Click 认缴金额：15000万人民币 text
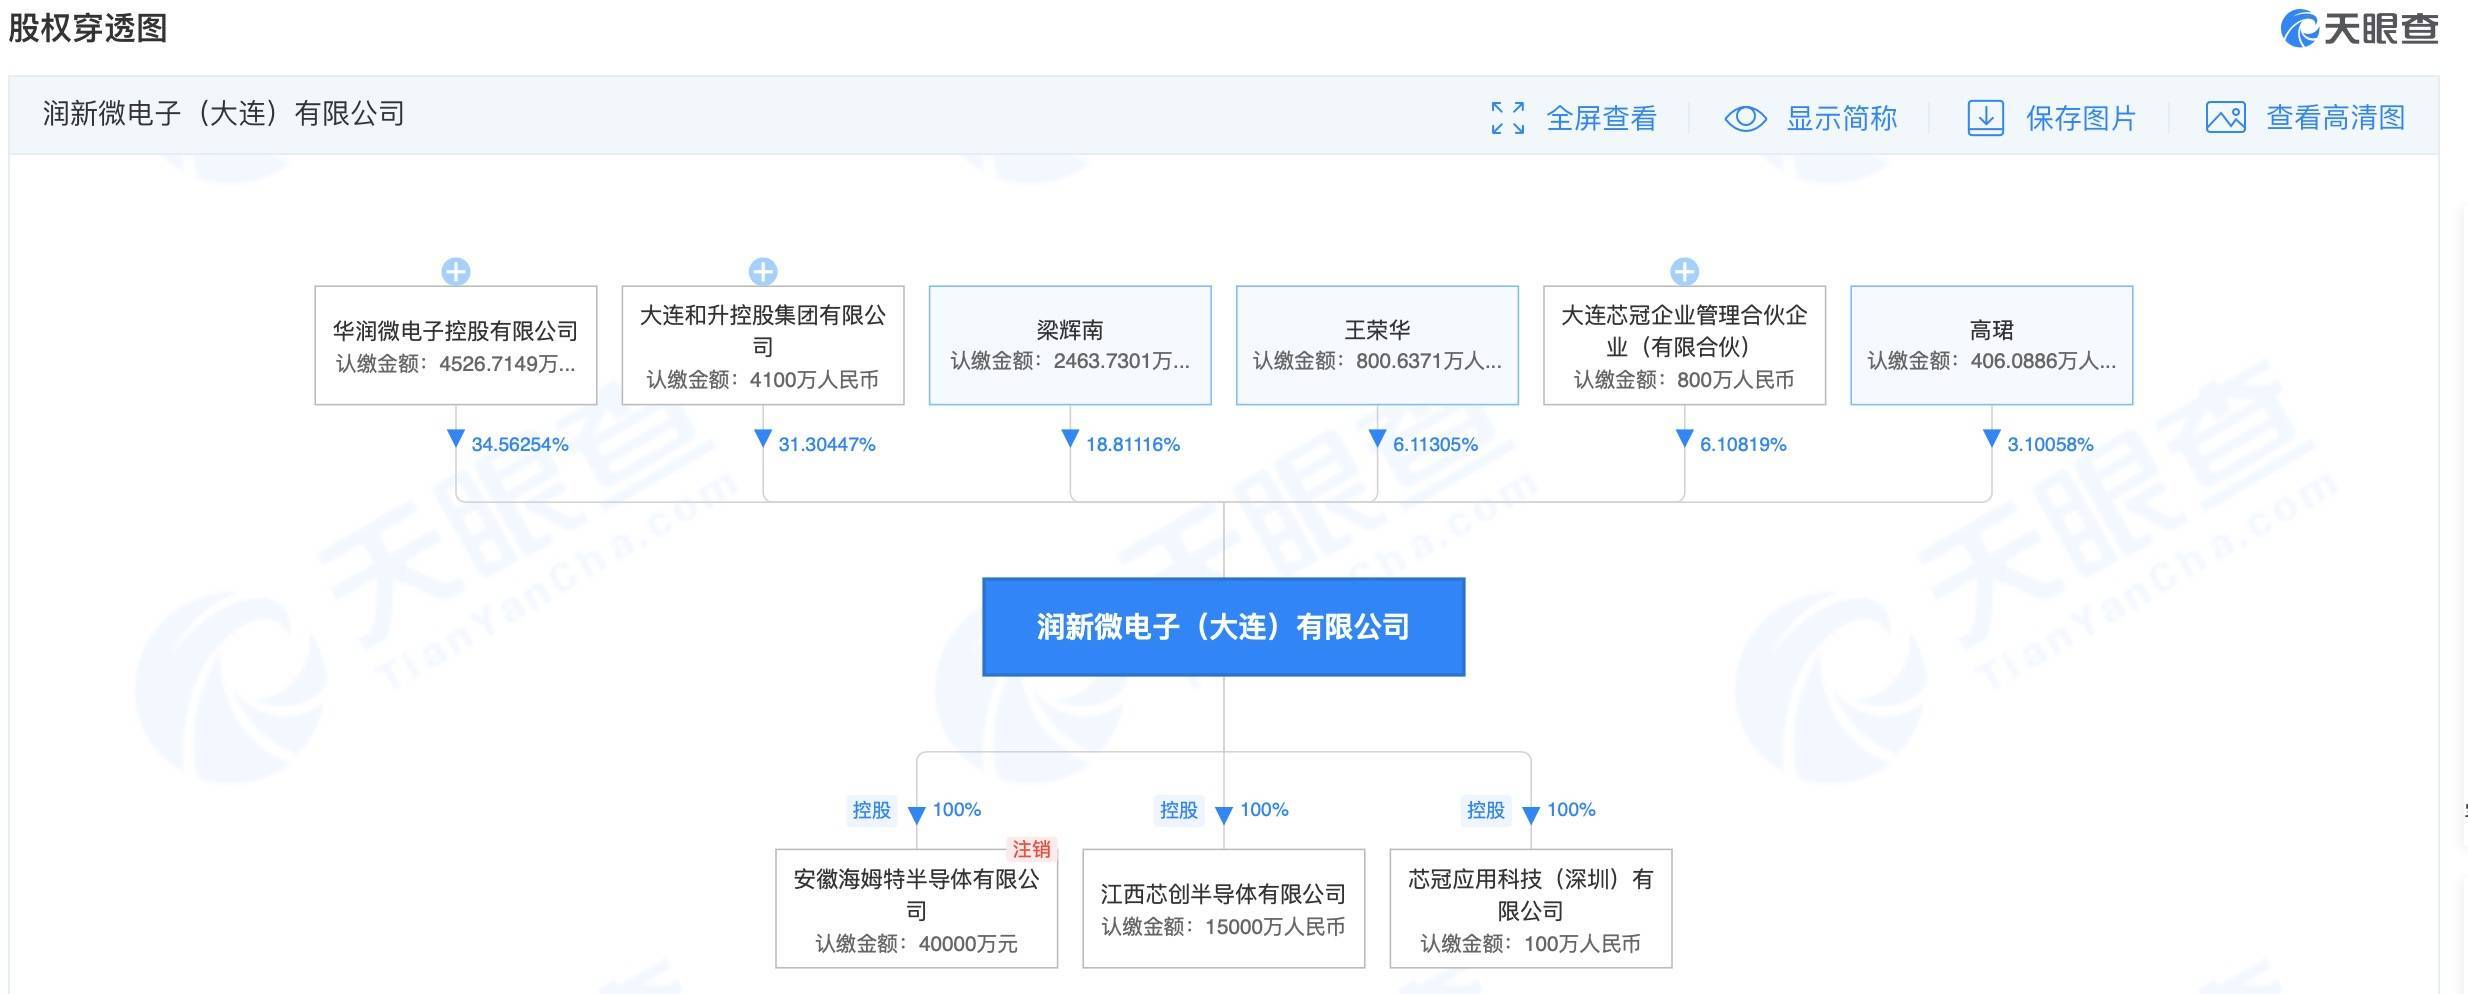The image size is (2468, 994). (x=1223, y=927)
